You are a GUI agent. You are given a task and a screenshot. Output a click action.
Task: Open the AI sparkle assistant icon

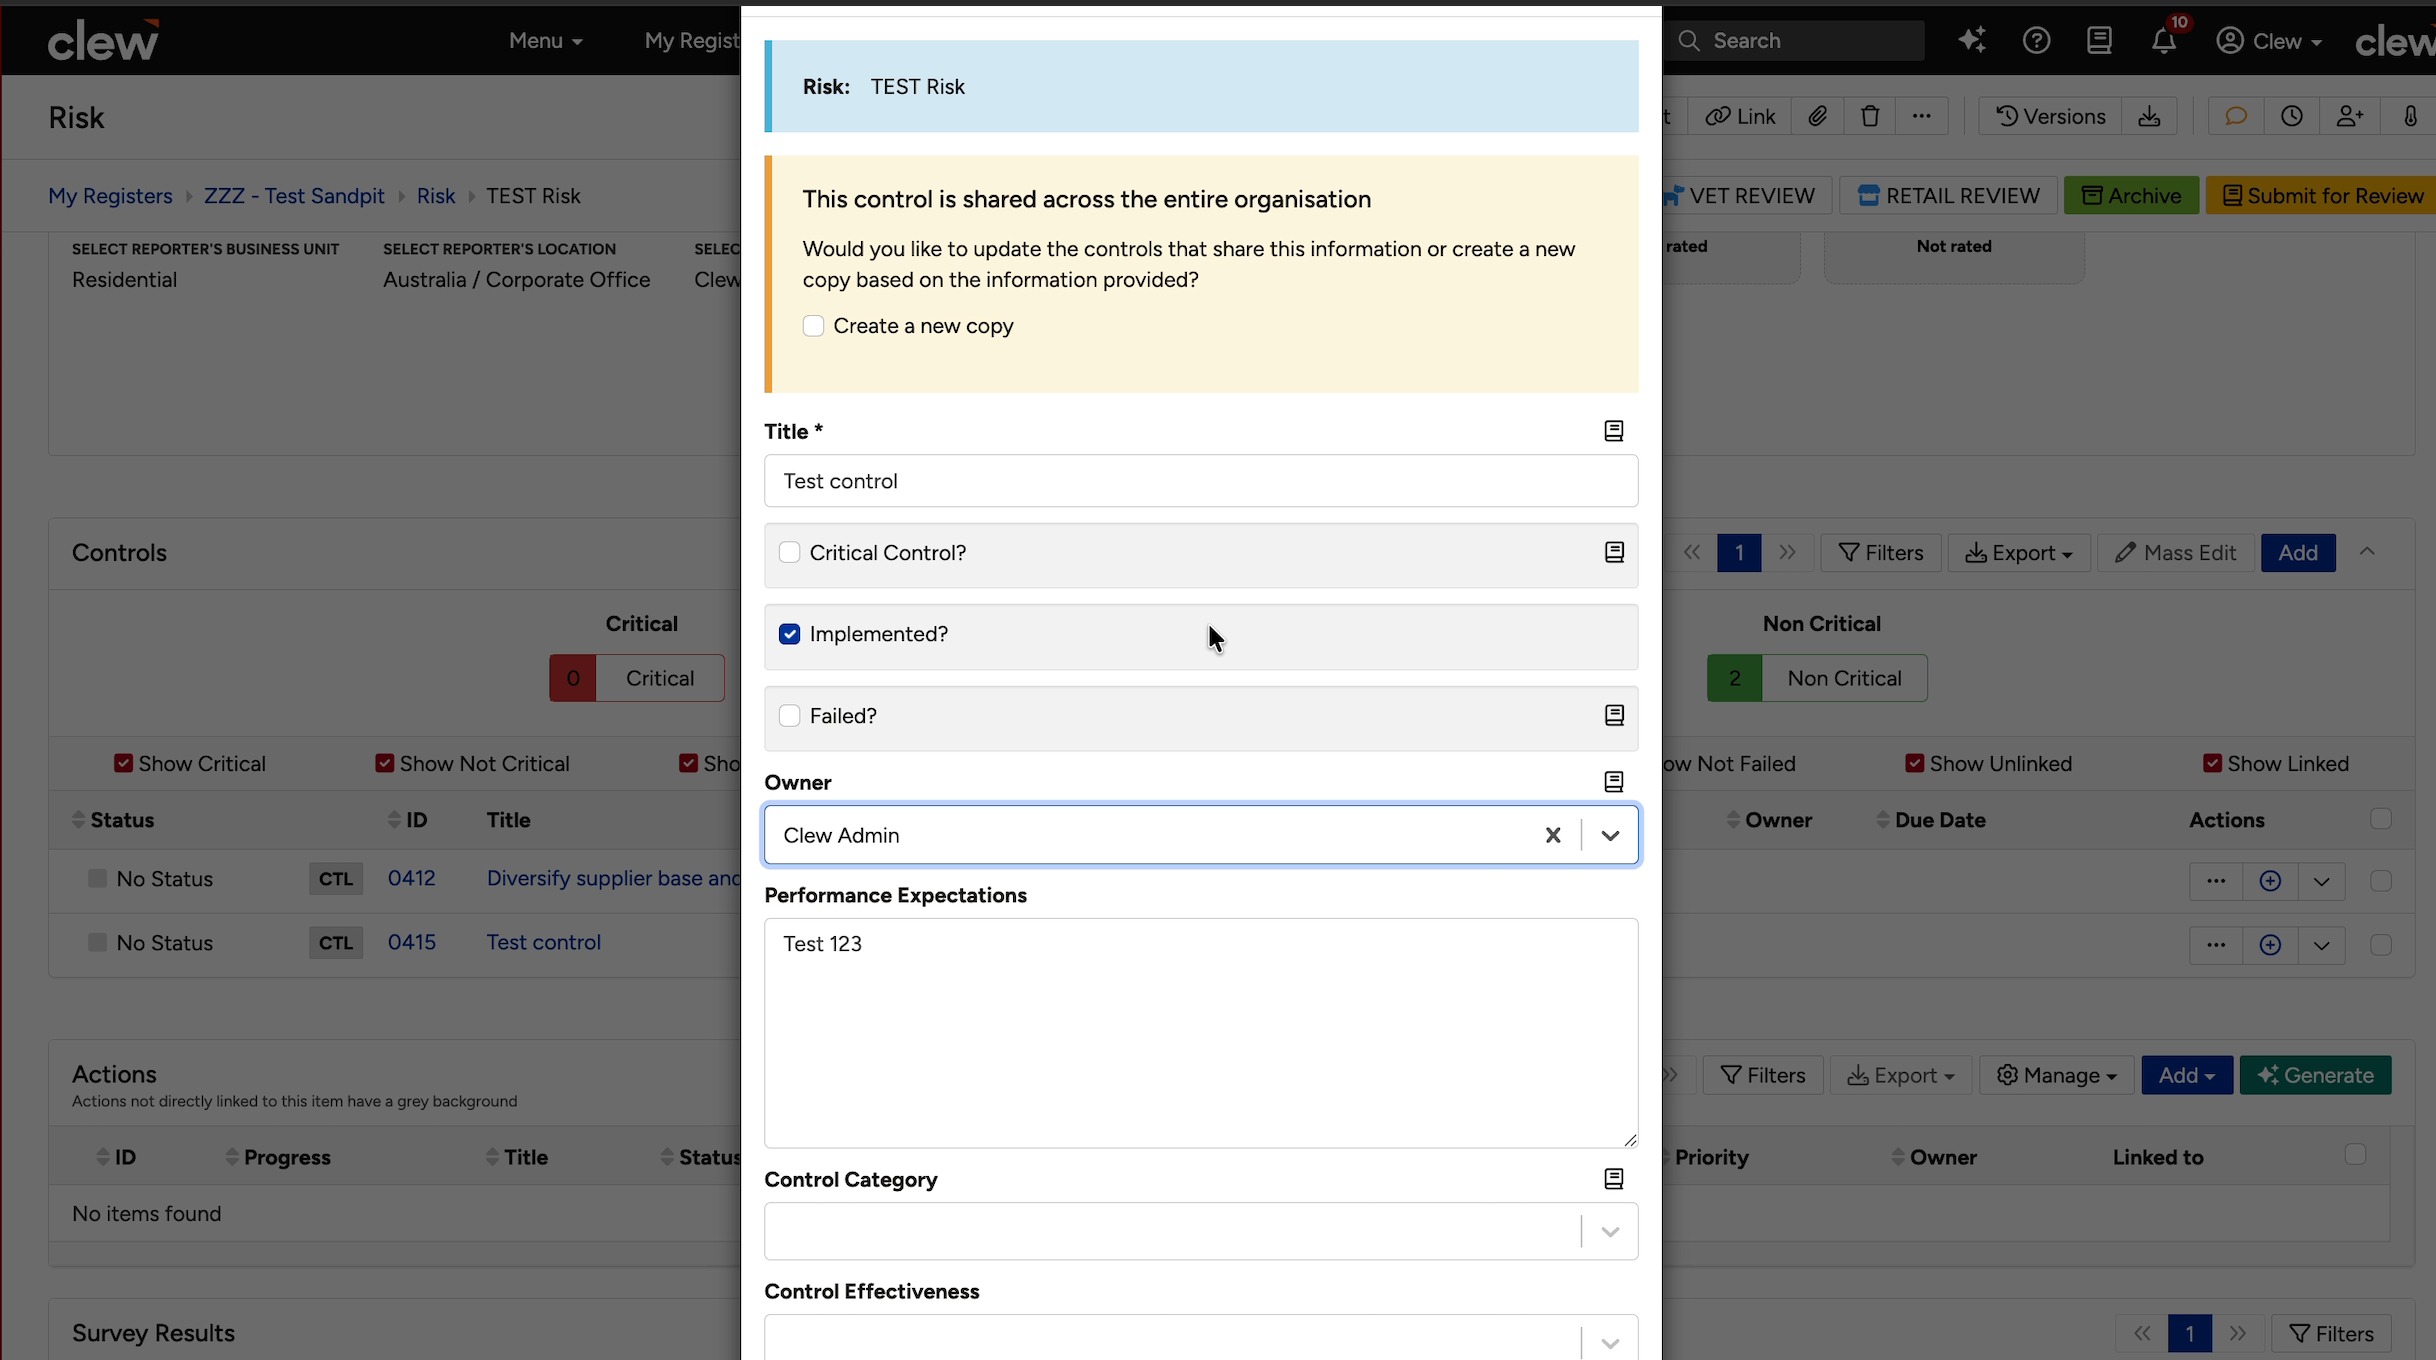pyautogui.click(x=1972, y=40)
